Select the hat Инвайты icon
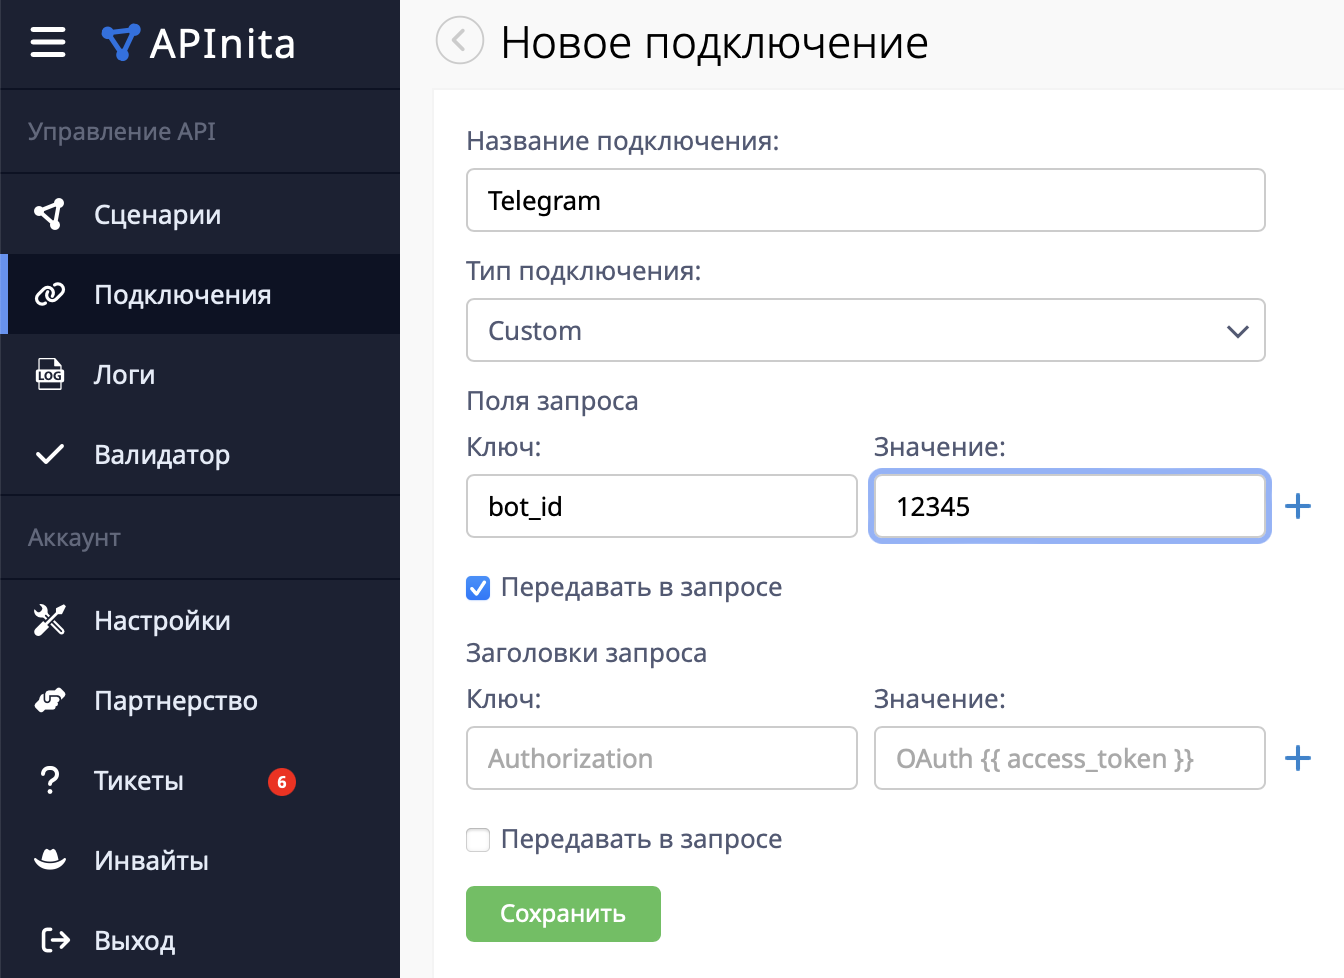This screenshot has width=1344, height=978. tap(48, 859)
